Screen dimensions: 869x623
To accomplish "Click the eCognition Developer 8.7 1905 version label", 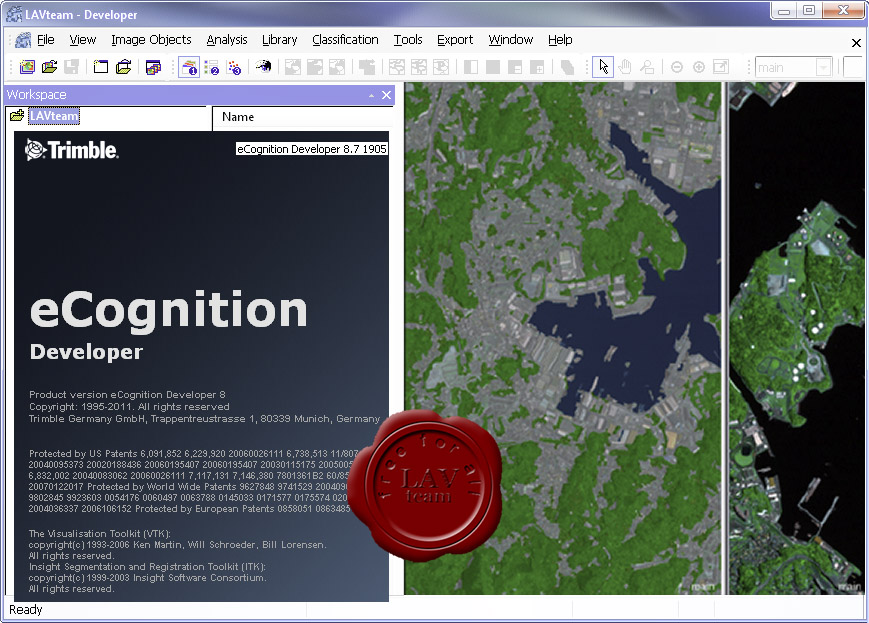I will [312, 149].
